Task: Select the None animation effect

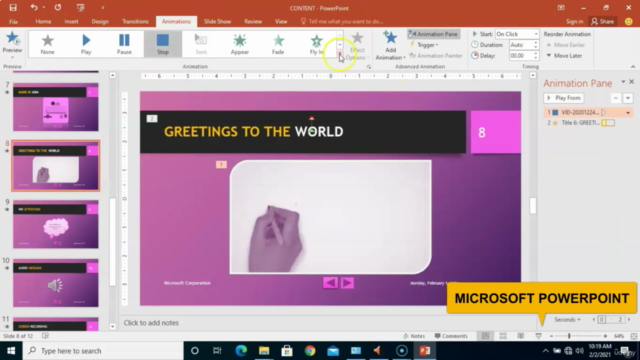Action: click(47, 44)
